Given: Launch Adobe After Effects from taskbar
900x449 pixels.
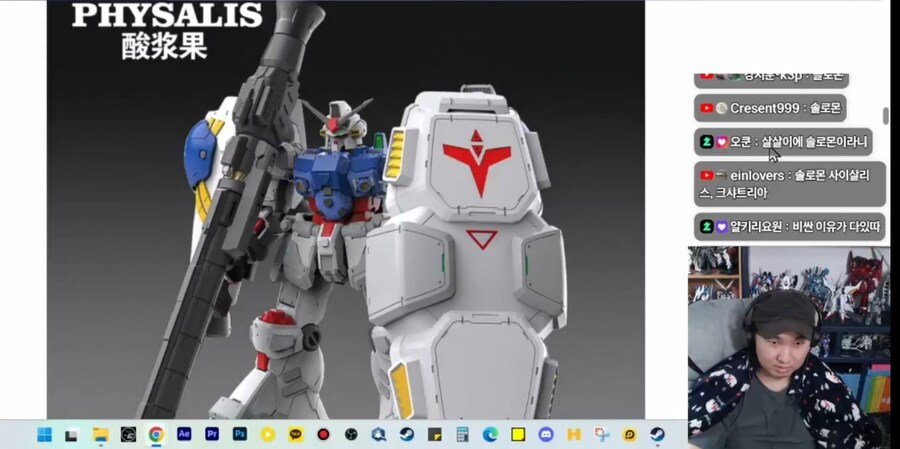Looking at the screenshot, I should tap(184, 435).
